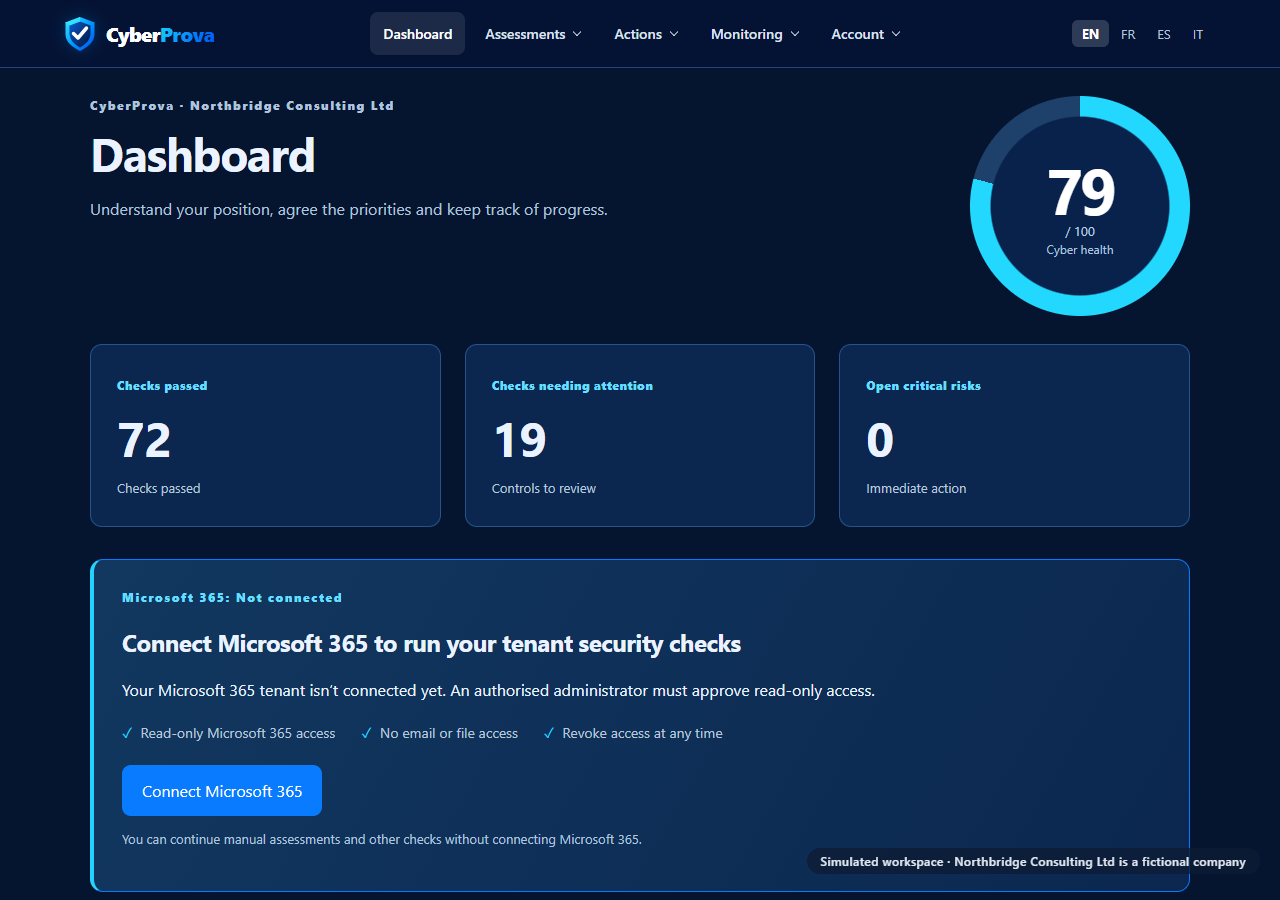Expand the Actions dropdown menu
The image size is (1280, 900).
tap(646, 34)
